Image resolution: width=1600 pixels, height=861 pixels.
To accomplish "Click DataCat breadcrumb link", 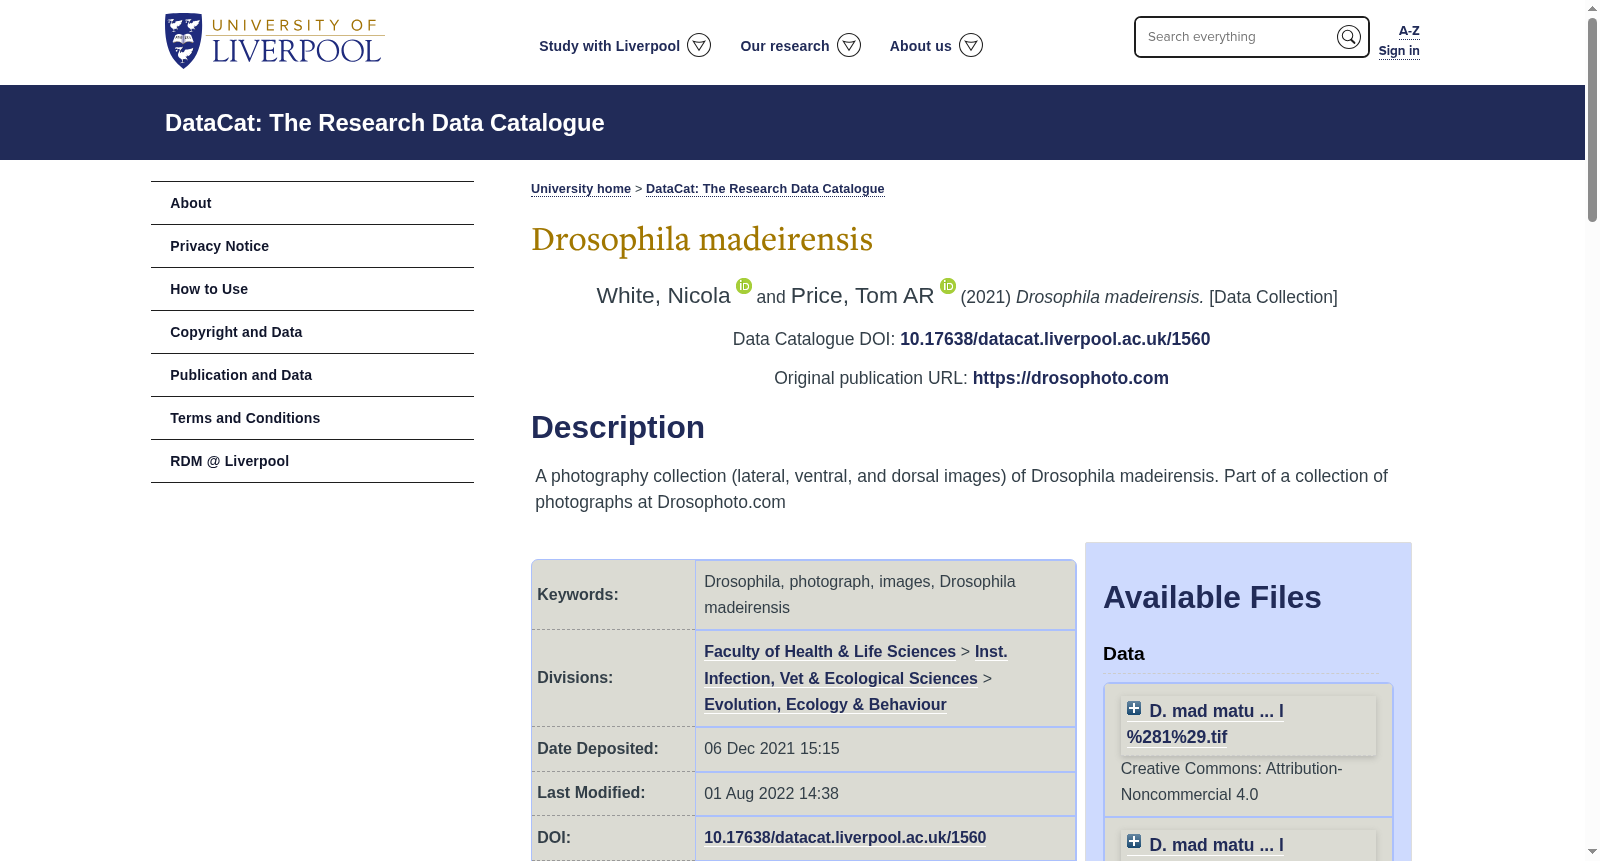I will pyautogui.click(x=765, y=189).
